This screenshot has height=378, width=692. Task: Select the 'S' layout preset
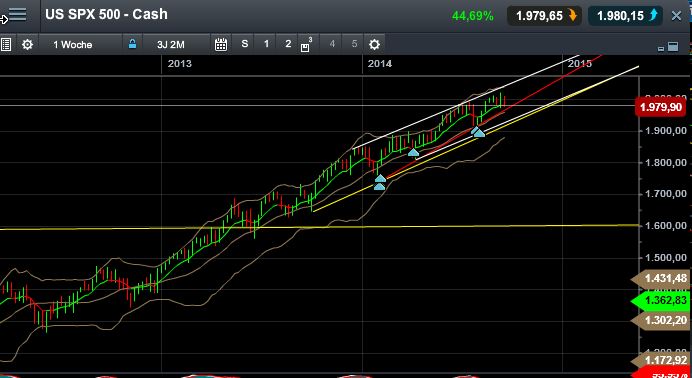244,44
